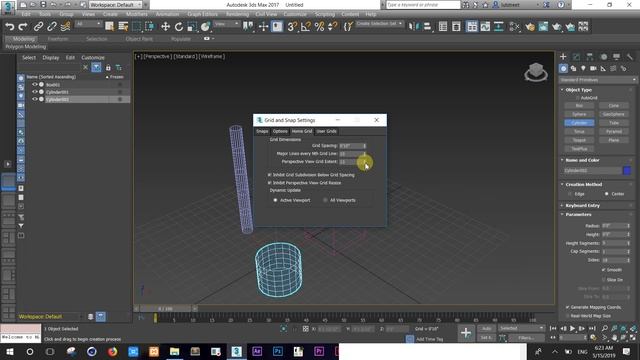Toggle visibility eye for Box001
The width and height of the screenshot is (640, 360).
[x=35, y=84]
